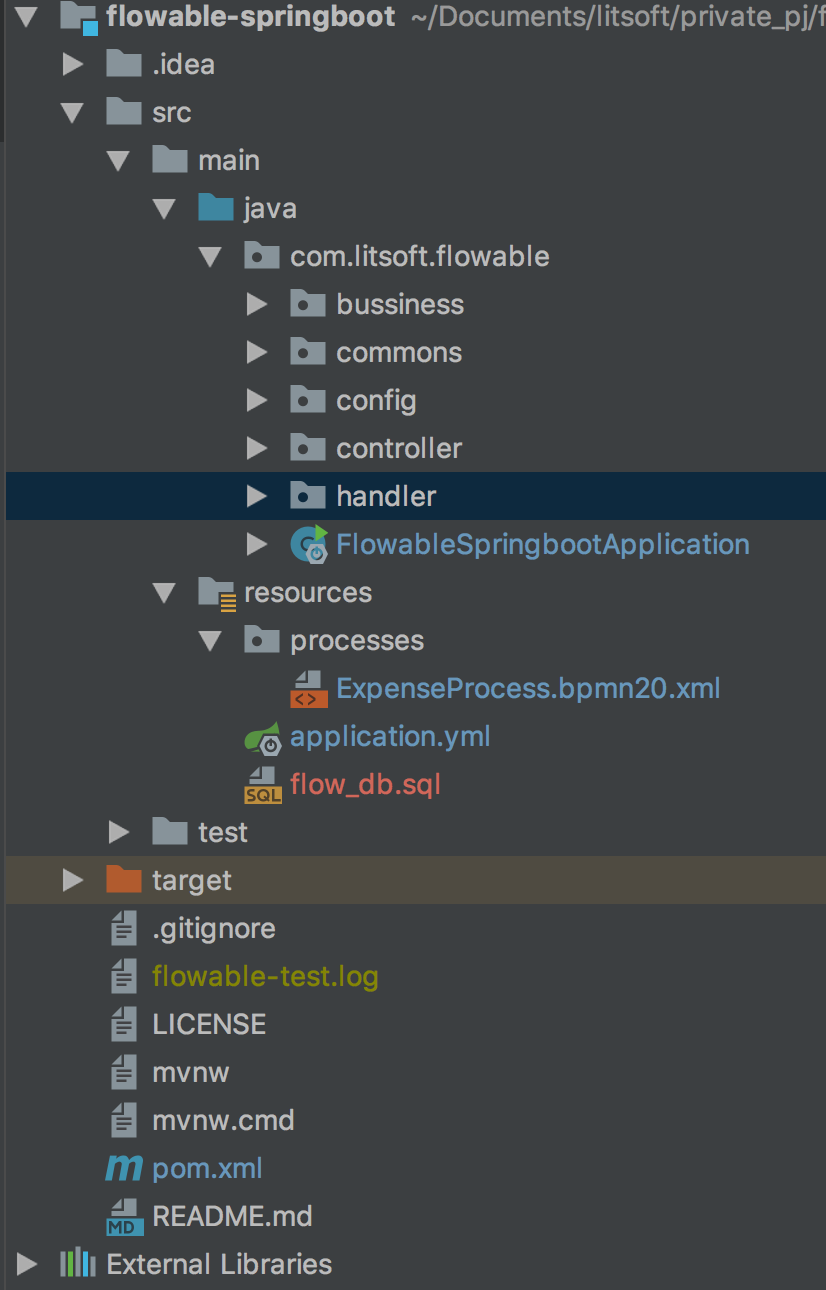Click the Spring Boot icon next to FlowableSpringbootApplication
The width and height of the screenshot is (826, 1290).
pyautogui.click(x=310, y=544)
